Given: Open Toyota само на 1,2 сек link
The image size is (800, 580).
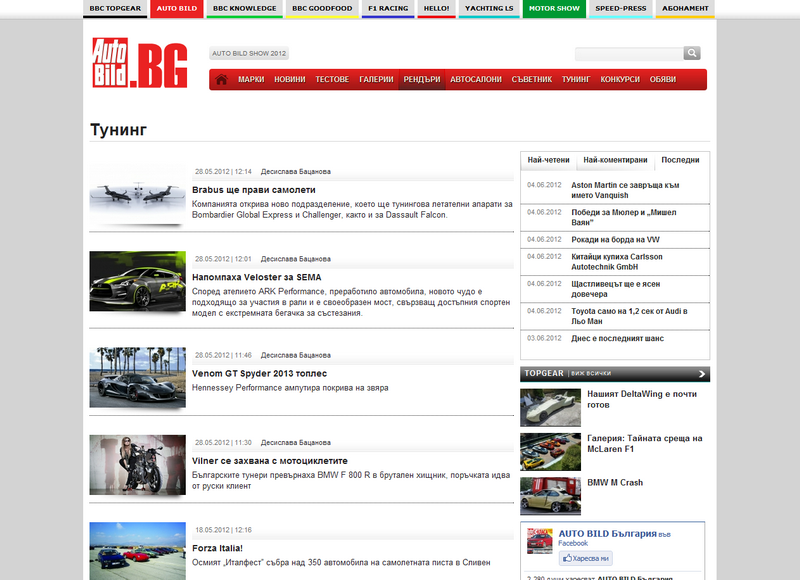Looking at the screenshot, I should (x=629, y=316).
